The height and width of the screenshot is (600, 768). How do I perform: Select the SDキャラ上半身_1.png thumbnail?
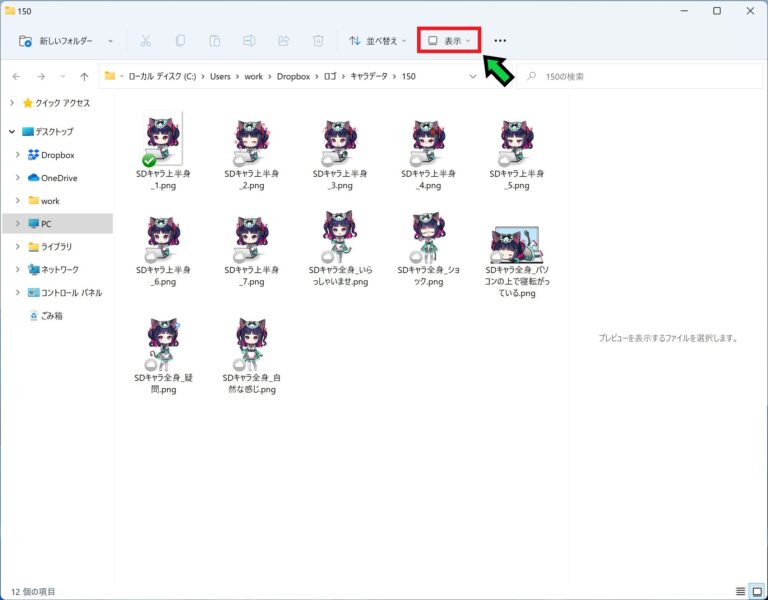coord(163,143)
